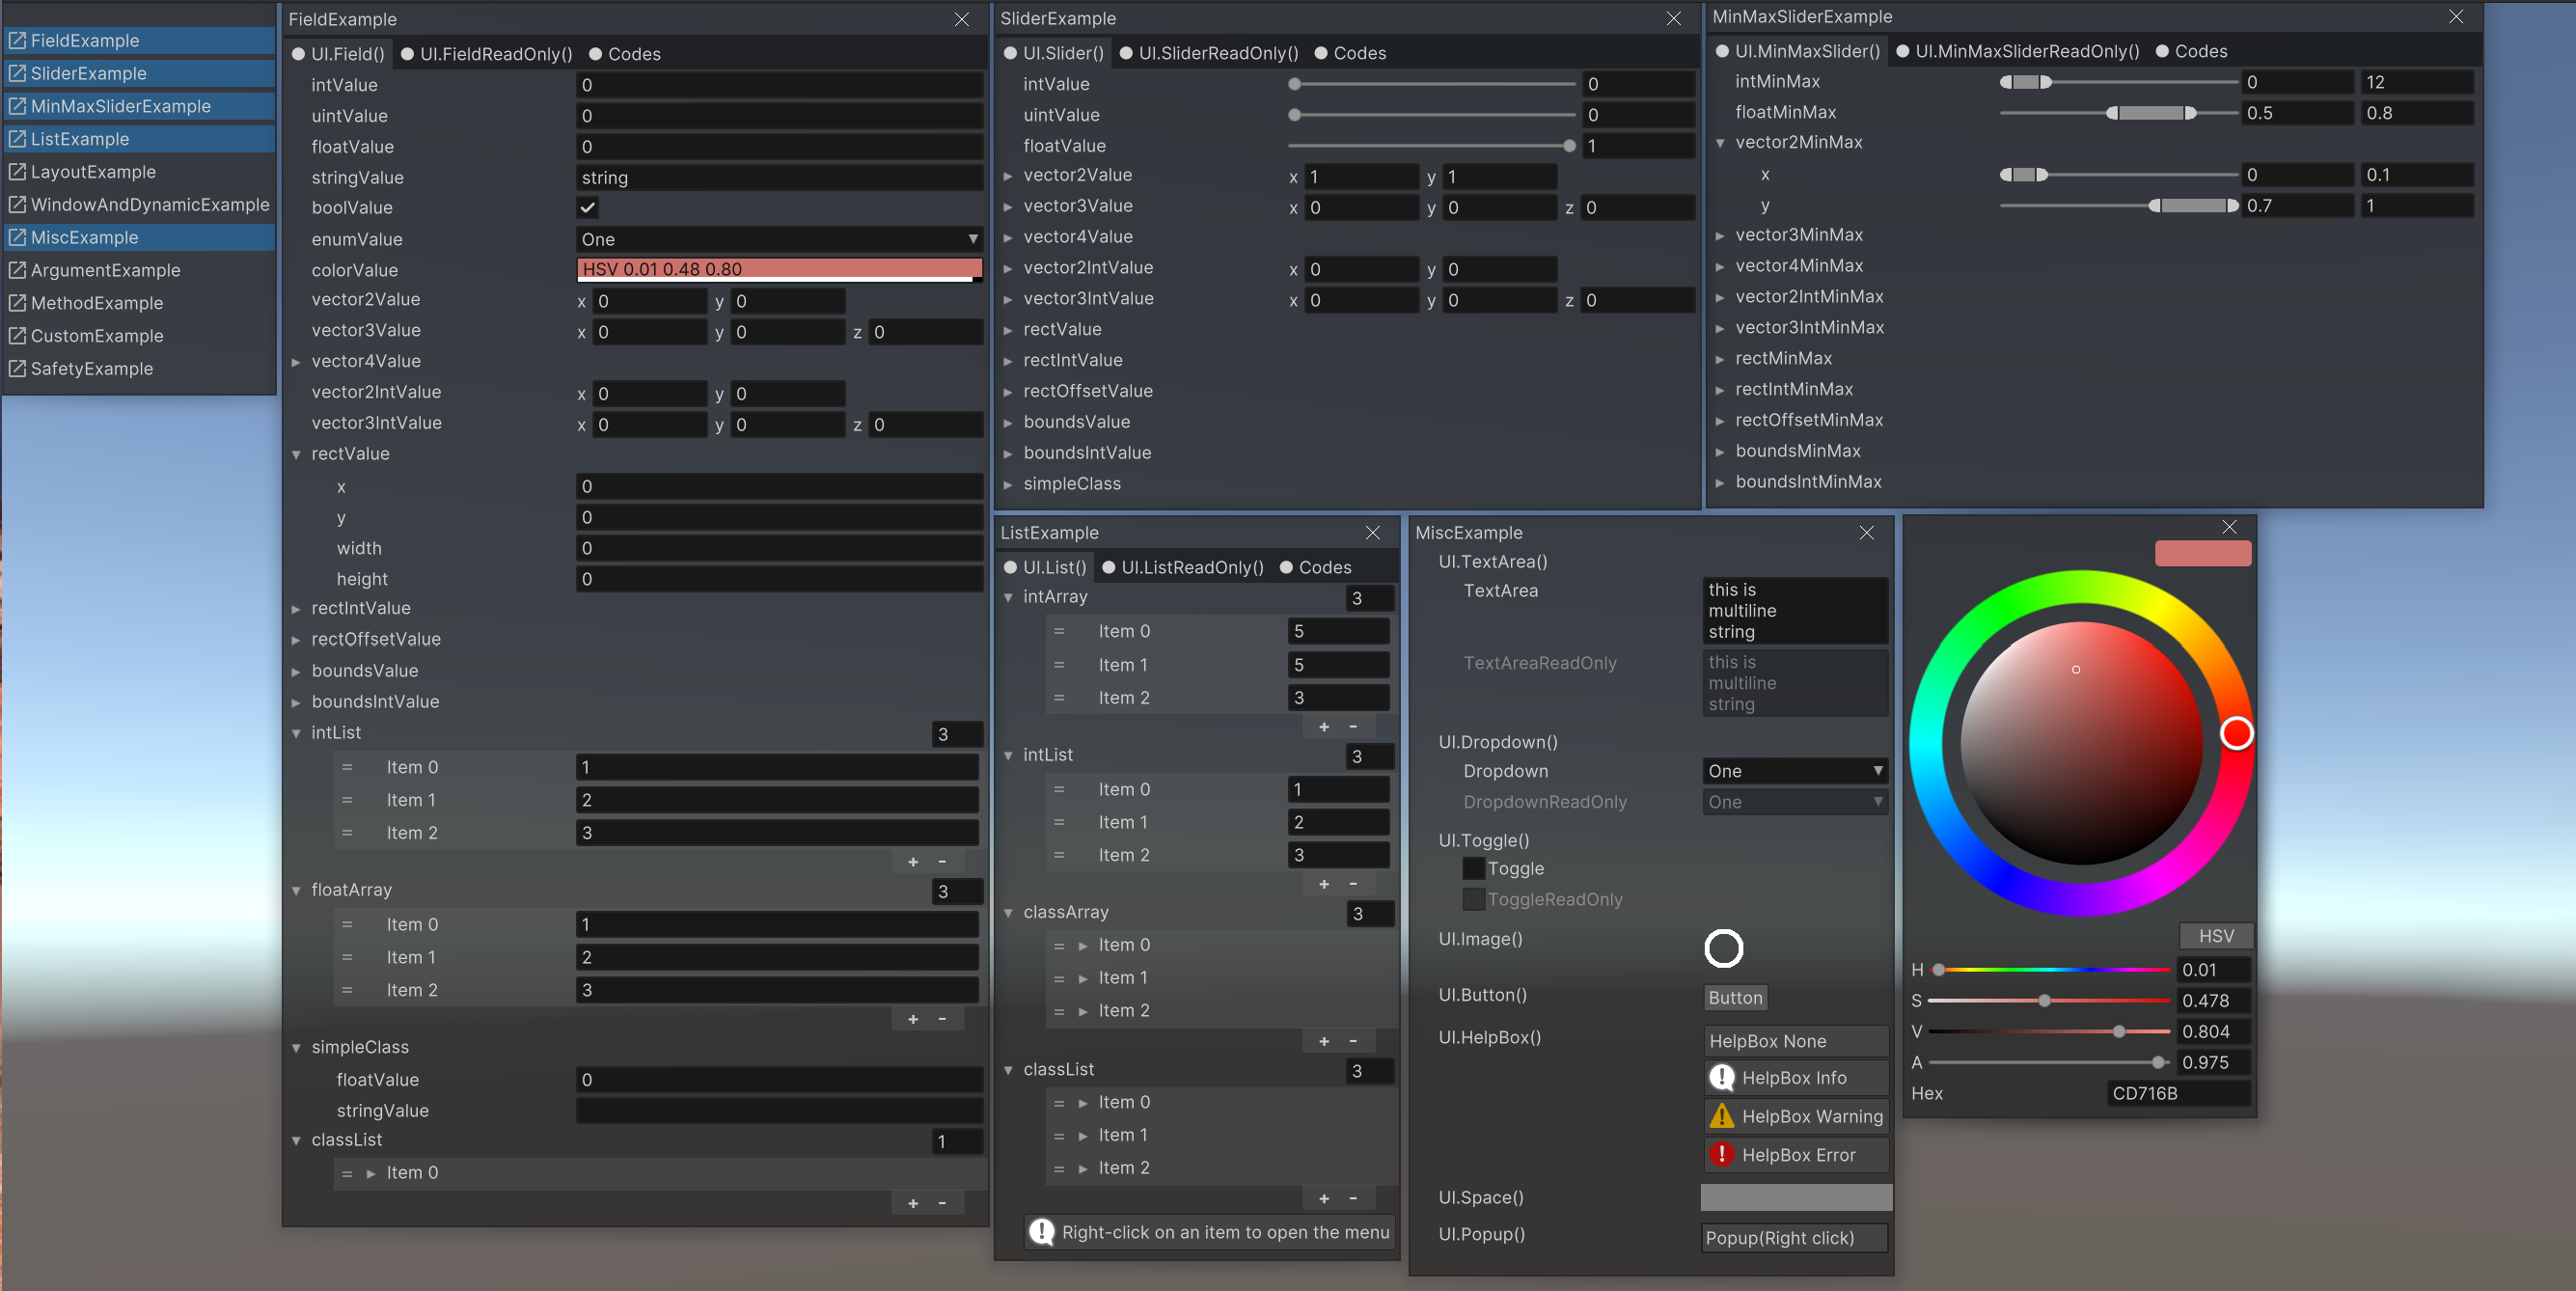The width and height of the screenshot is (2576, 1291).
Task: Open ArgumentExample from the left list
Action: coord(105,270)
